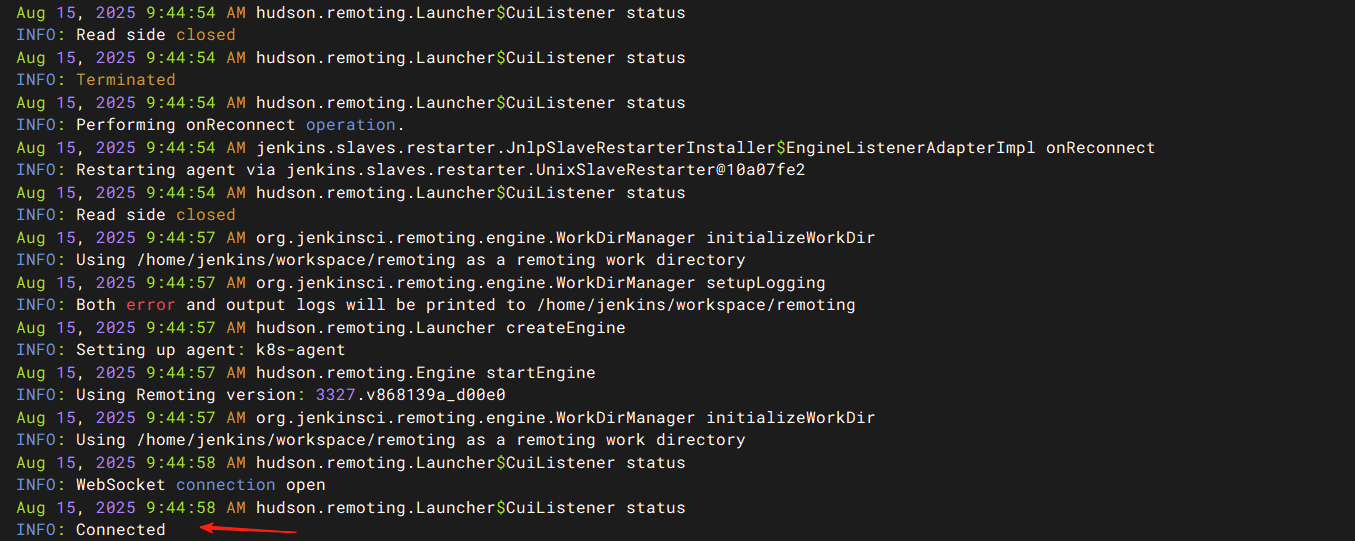Click the 'Connected' status text

(120, 530)
